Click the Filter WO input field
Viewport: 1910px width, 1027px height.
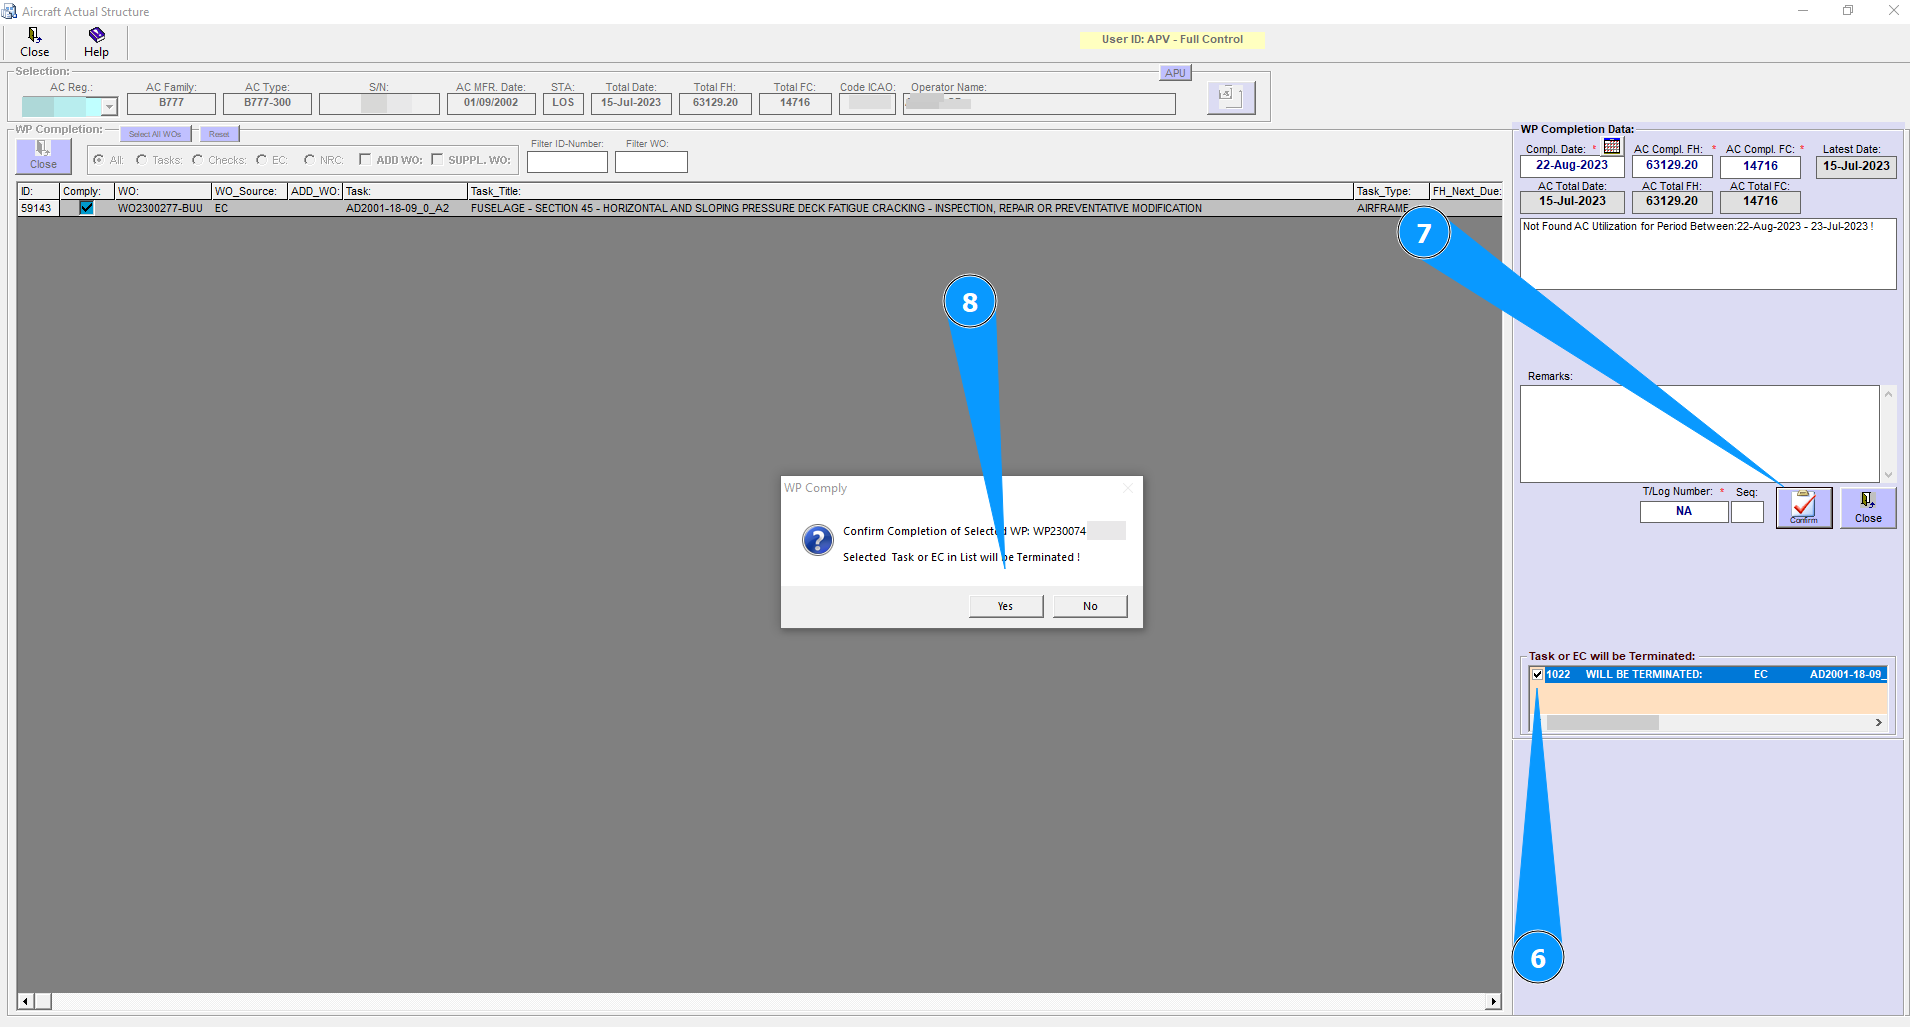[651, 162]
